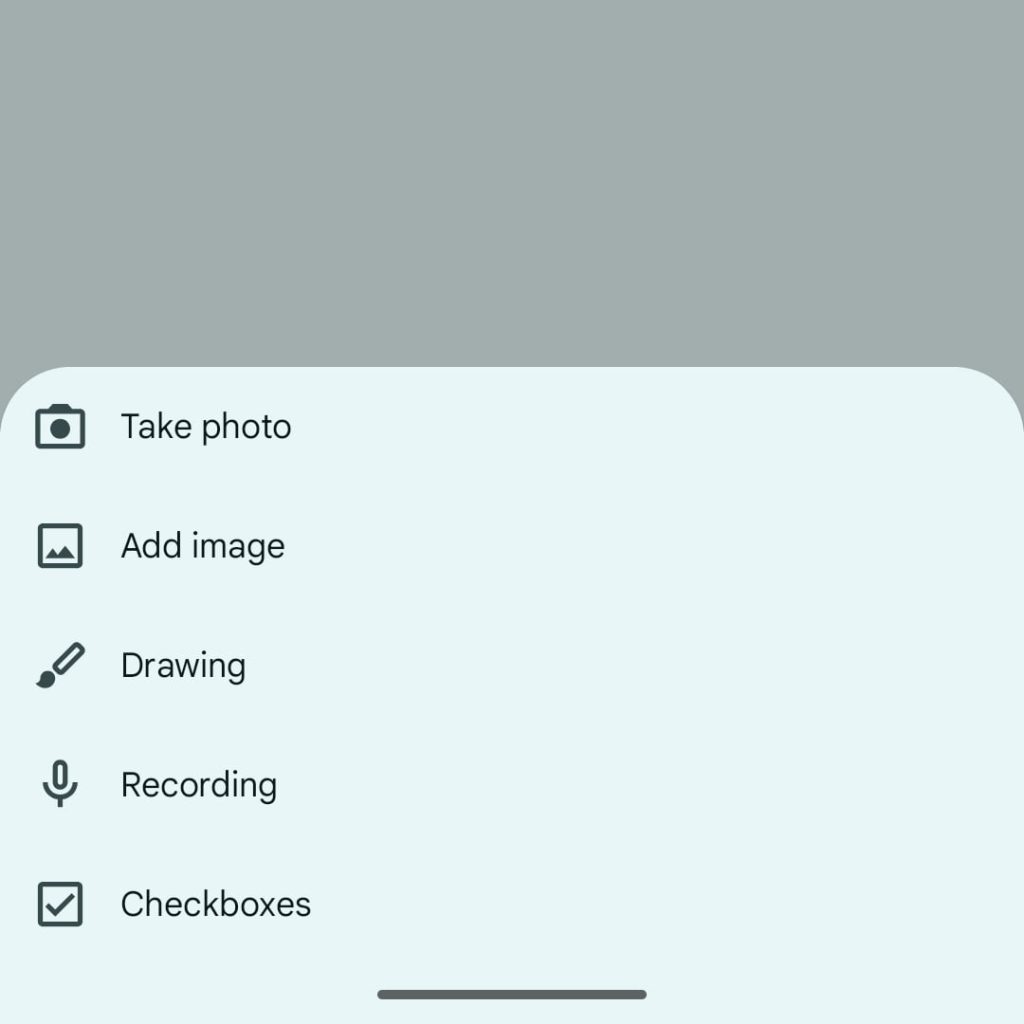Tap the word "Add" in Add image
This screenshot has width=1024, height=1024.
click(x=152, y=546)
